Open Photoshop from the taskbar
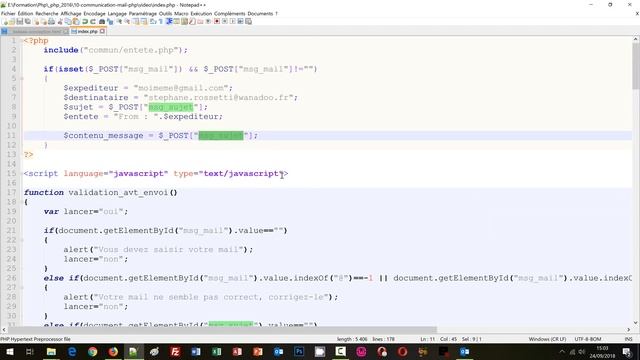 click(x=299, y=351)
